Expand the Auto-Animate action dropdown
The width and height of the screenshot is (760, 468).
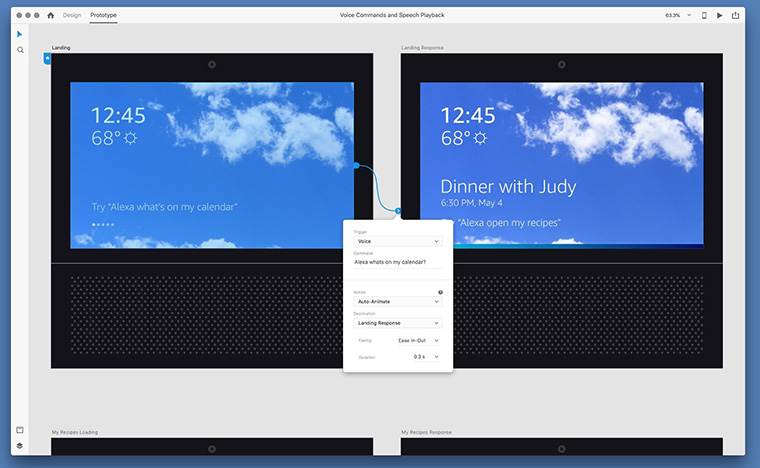(398, 301)
